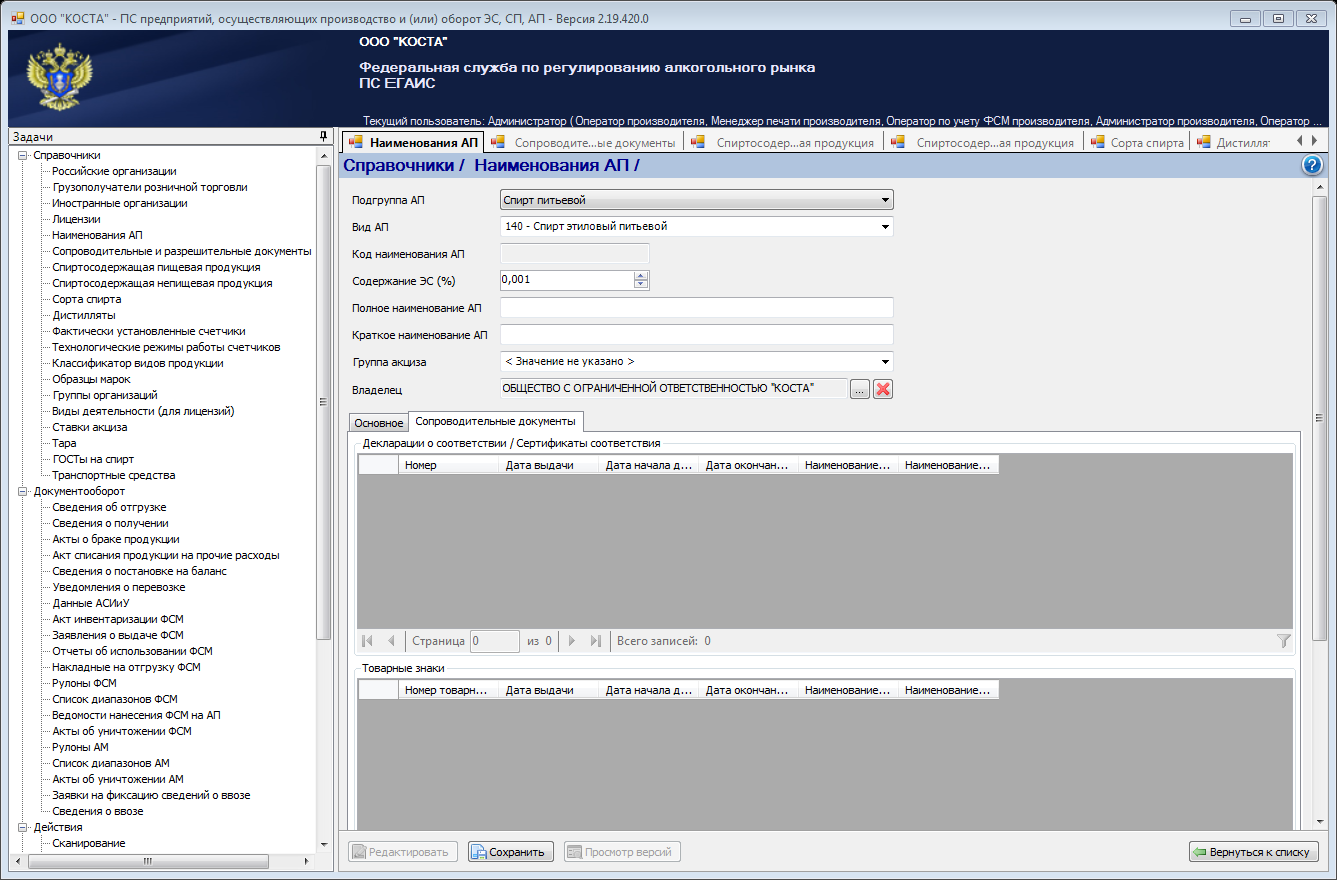
Task: Open the Группа акциза dropdown
Action: coord(885,362)
